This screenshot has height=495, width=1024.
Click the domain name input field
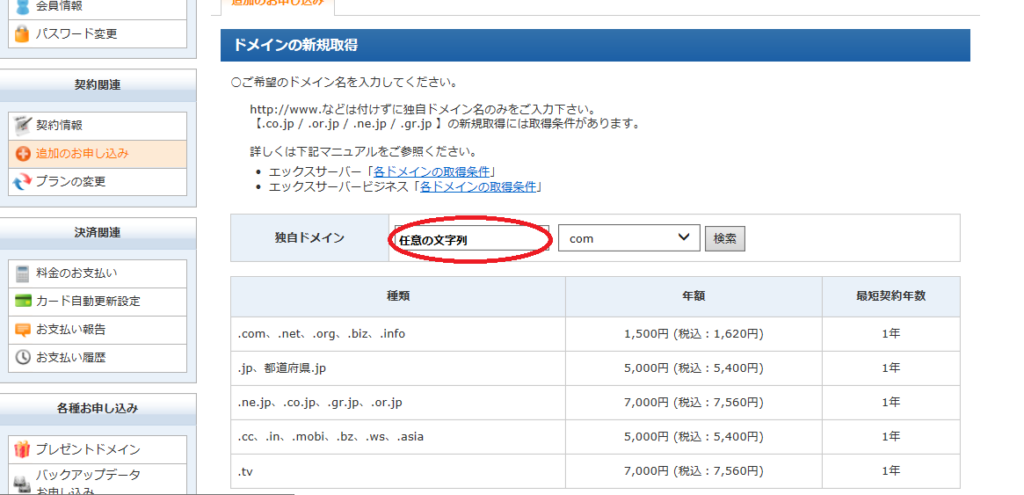click(470, 239)
